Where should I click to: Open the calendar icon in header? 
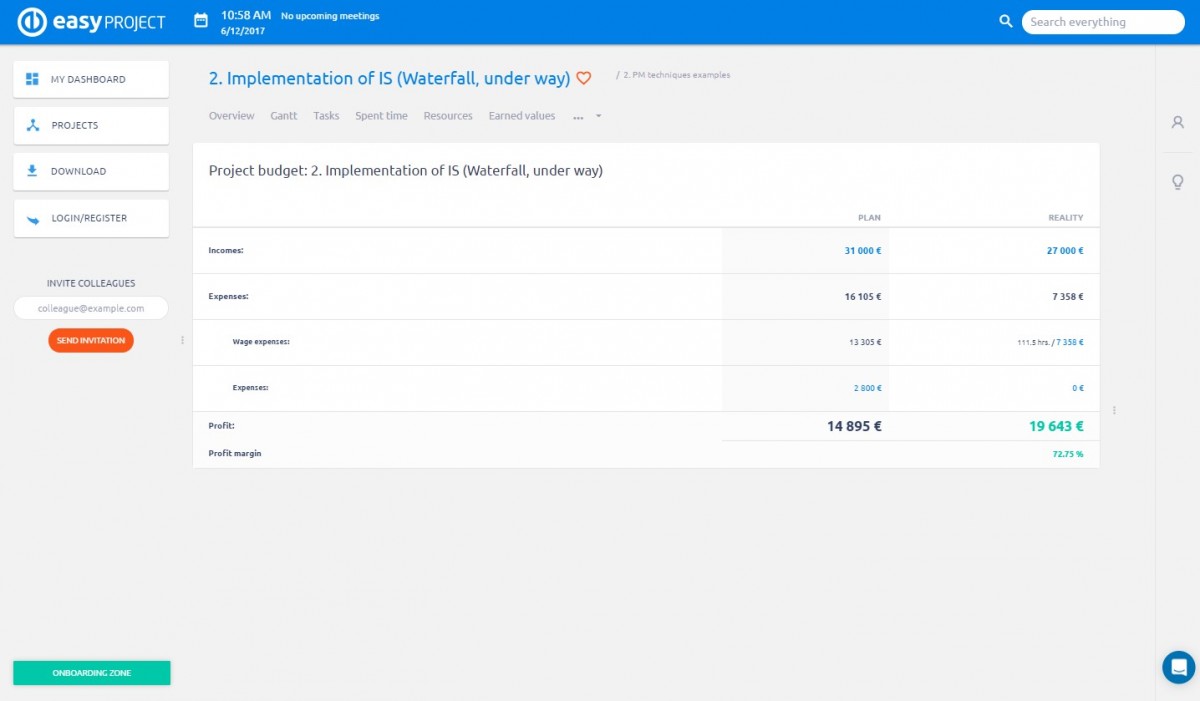(x=201, y=21)
